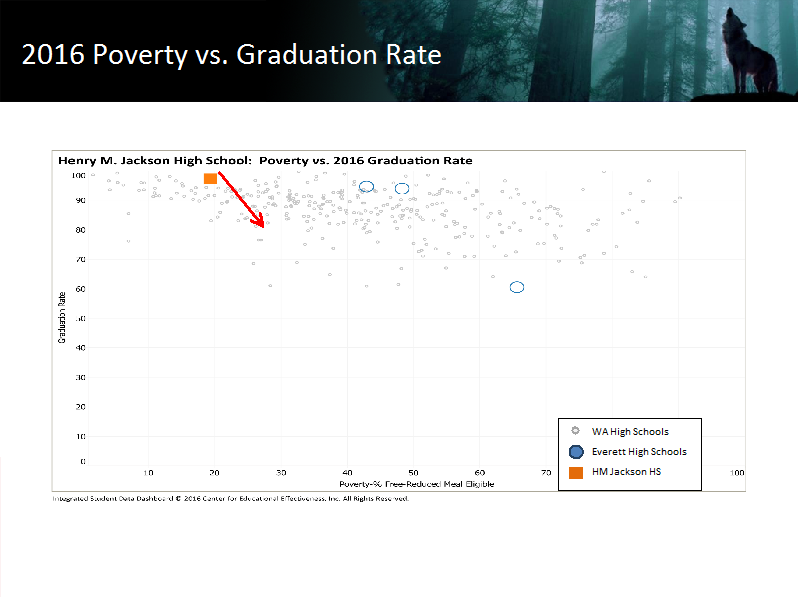Click the blue circle near 48 percent poverty
This screenshot has width=800, height=600.
(x=402, y=189)
